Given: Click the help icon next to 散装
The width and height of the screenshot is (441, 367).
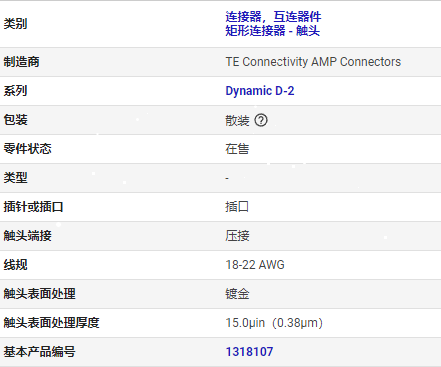Looking at the screenshot, I should 261,120.
